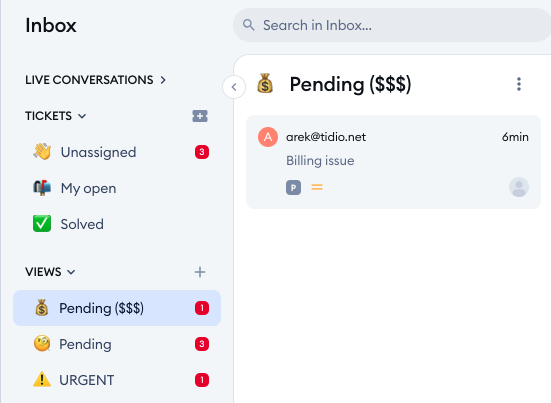Image resolution: width=551 pixels, height=403 pixels.
Task: Click the magnifying glass search icon
Action: click(248, 25)
